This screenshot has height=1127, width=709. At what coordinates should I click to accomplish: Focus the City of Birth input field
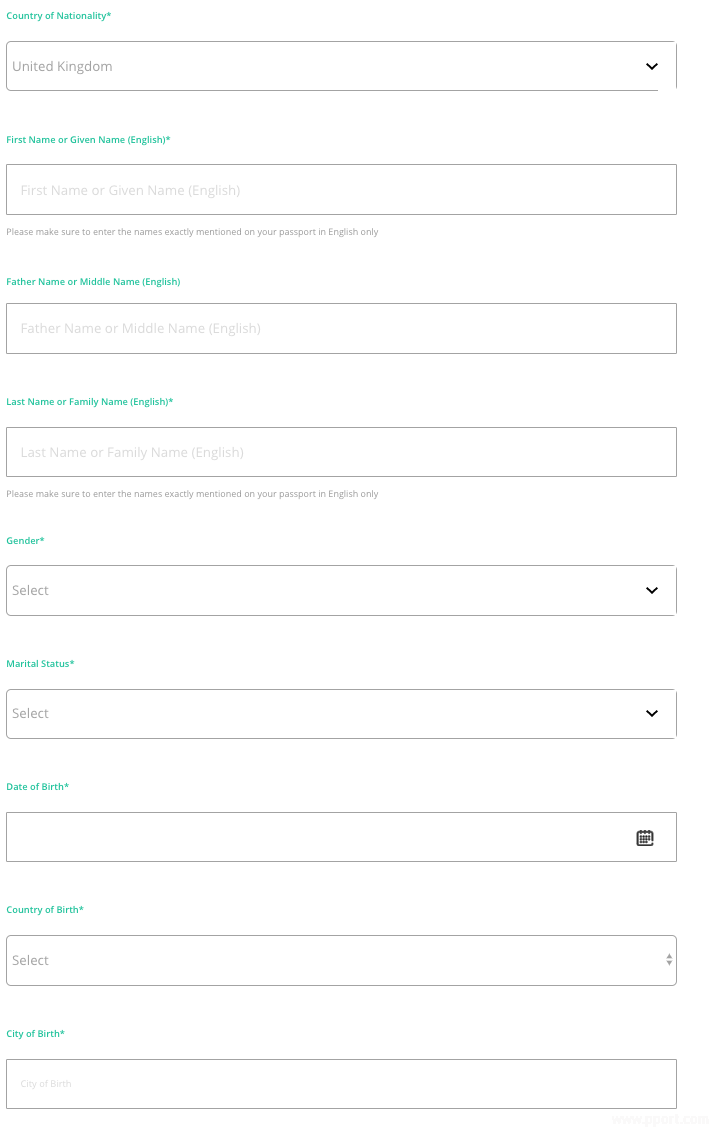[341, 1084]
